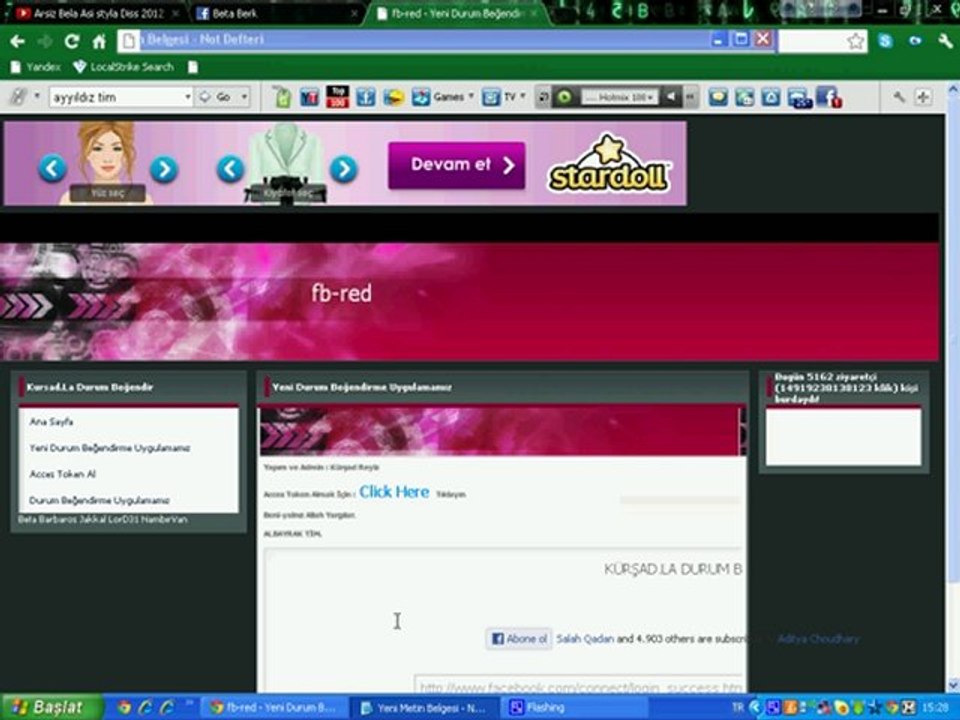Open the home page icon
960x720 pixels.
pos(99,41)
